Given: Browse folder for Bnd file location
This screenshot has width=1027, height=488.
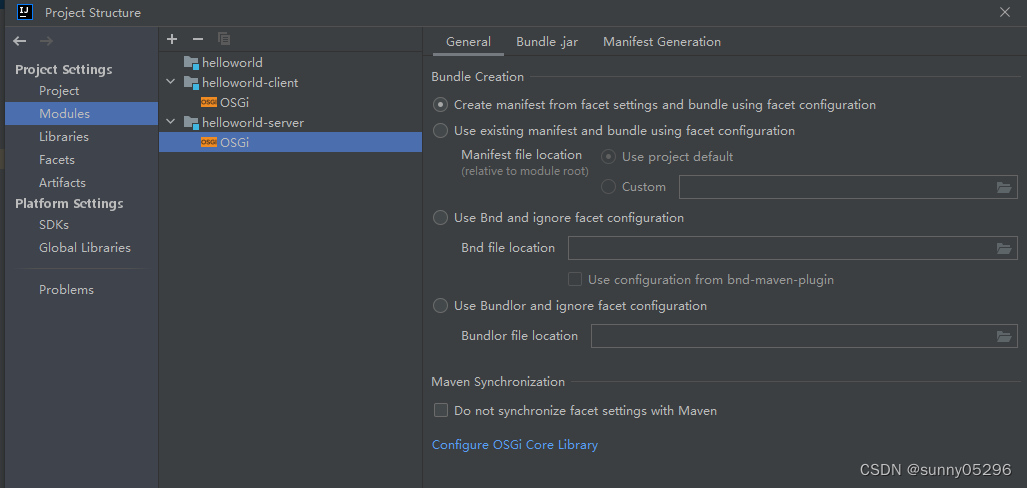Looking at the screenshot, I should click(x=1003, y=248).
